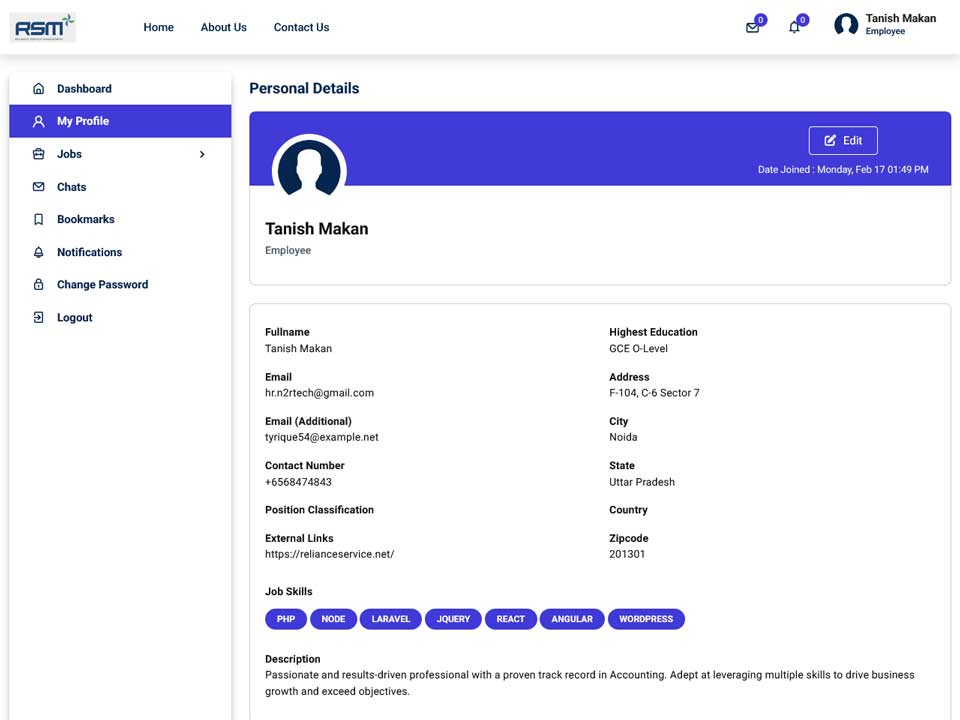This screenshot has width=960, height=720.
Task: Click the Jobs briefcase icon
Action: [x=39, y=154]
